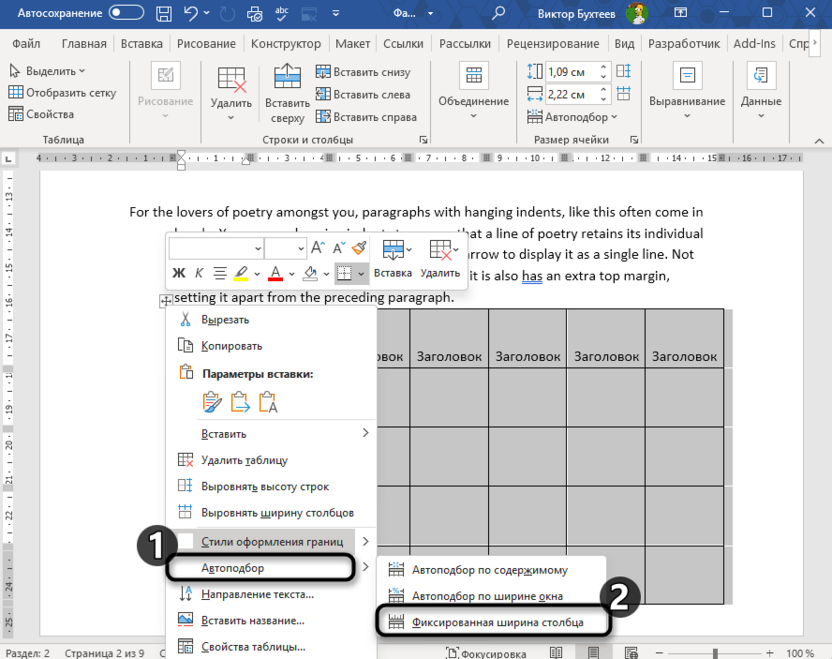Open the Выделить dropdown
Viewport: 832px width, 659px height.
click(47, 71)
